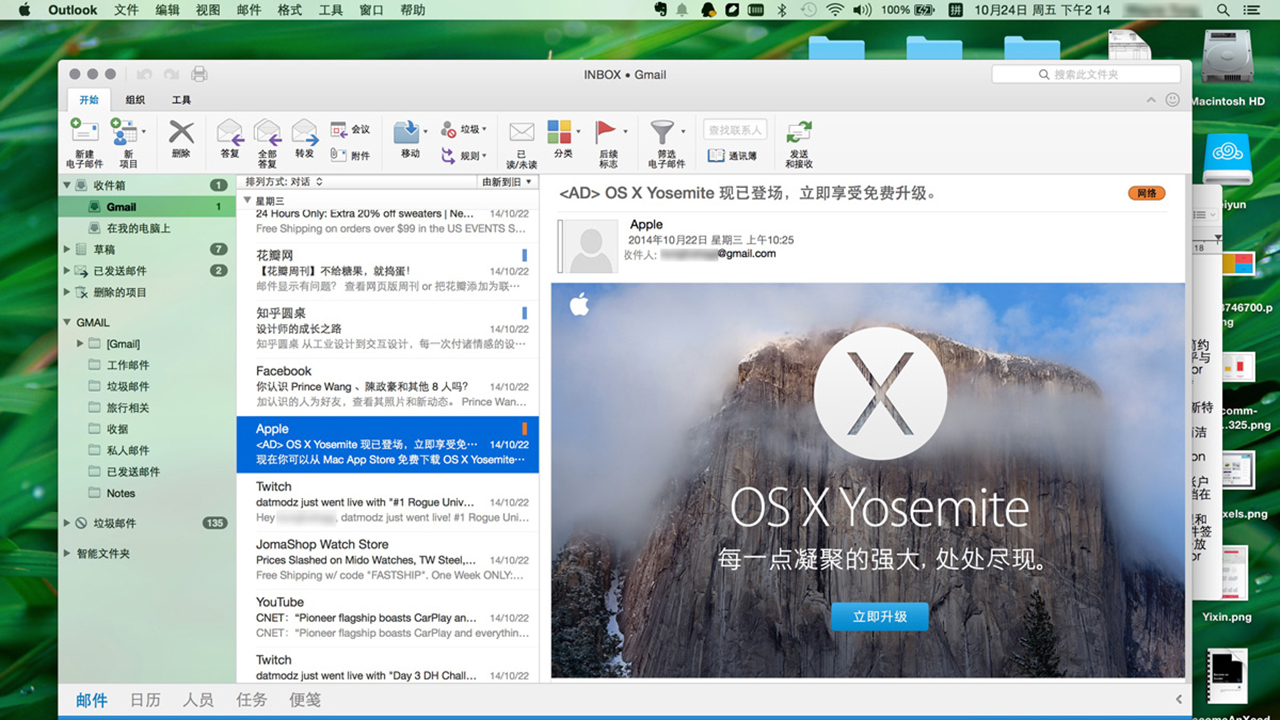Open the 日历 (Calendar) view
1280x720 pixels.
pyautogui.click(x=145, y=700)
